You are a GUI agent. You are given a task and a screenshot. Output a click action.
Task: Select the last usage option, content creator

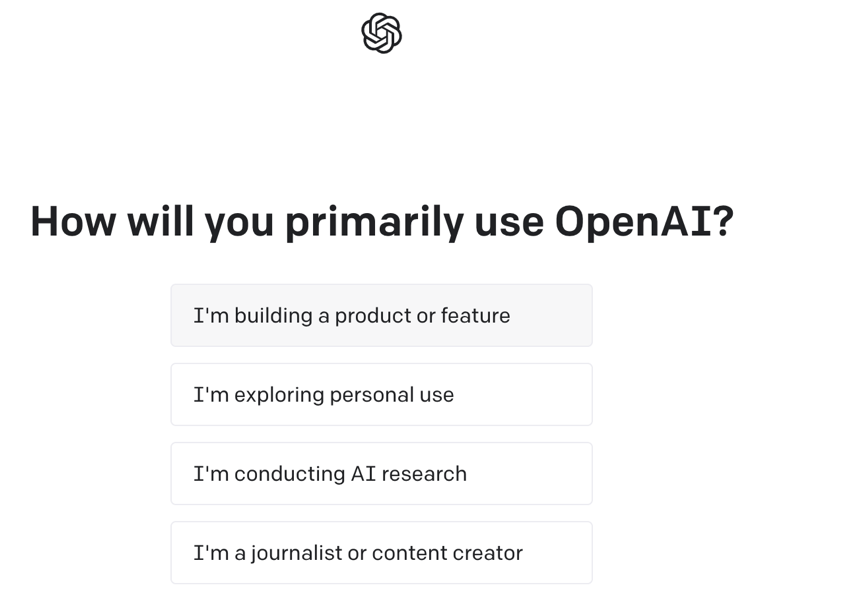pyautogui.click(x=381, y=552)
